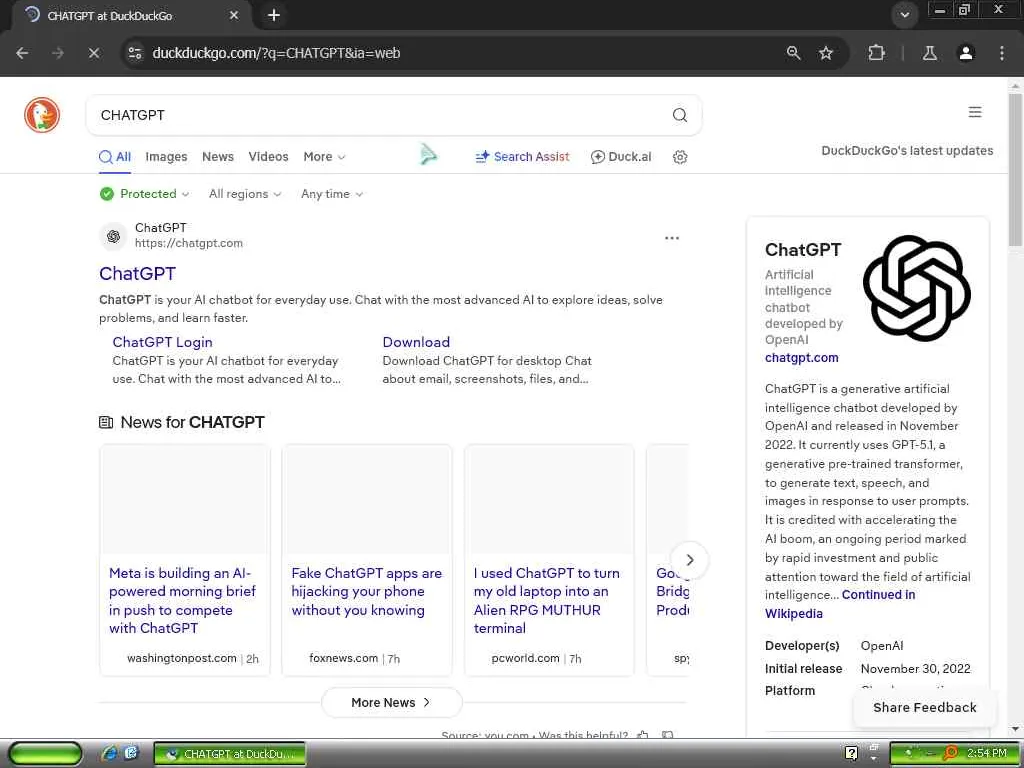Click the ChatGPT favicon in first result

coord(114,236)
